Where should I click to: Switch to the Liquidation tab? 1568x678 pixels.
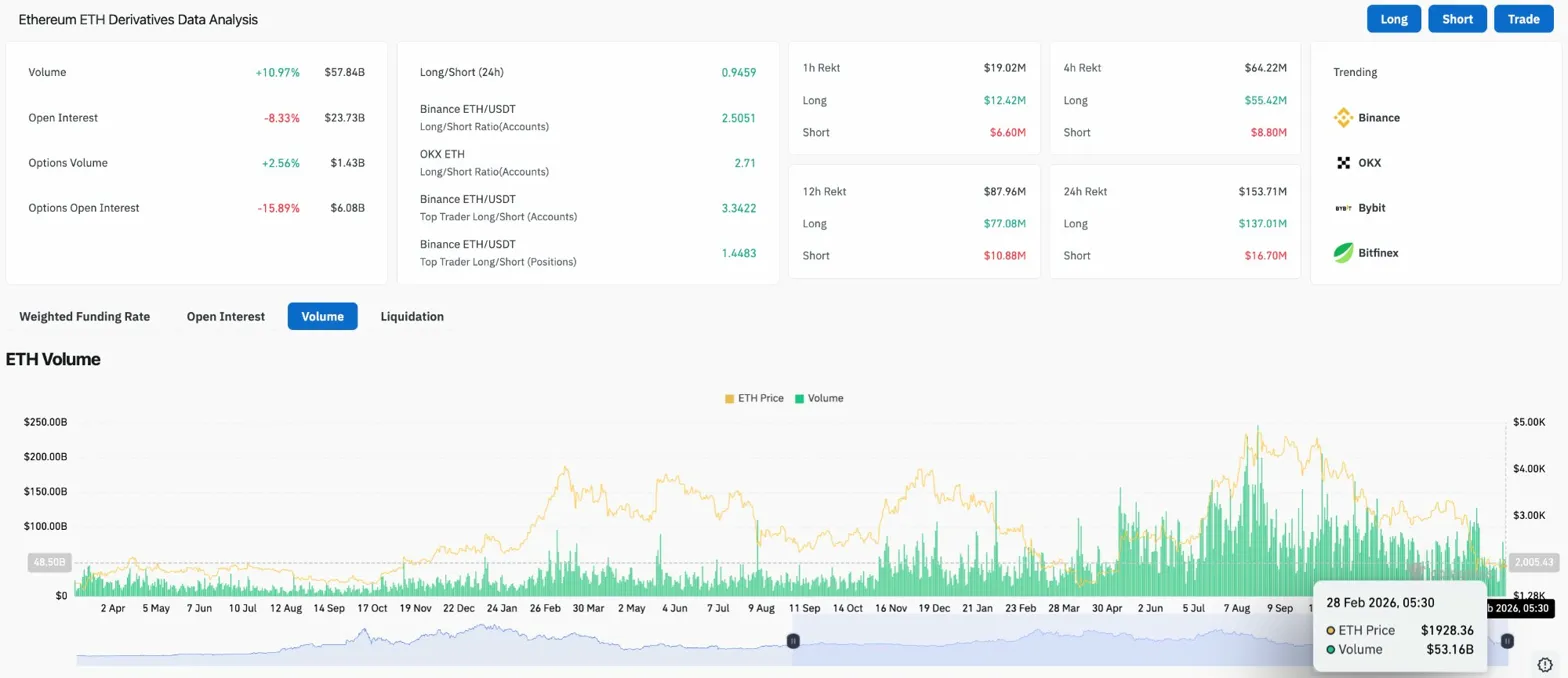point(412,316)
